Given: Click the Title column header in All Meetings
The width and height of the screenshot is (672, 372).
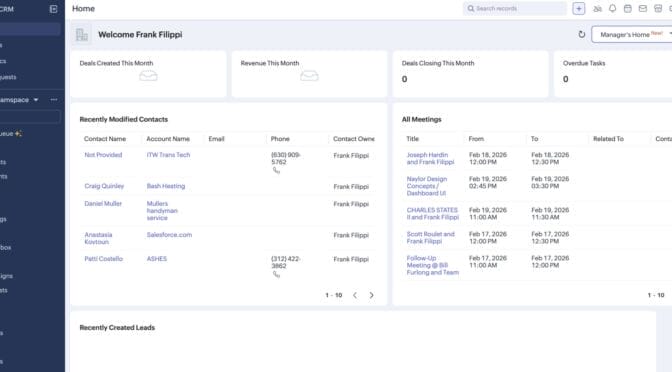Looking at the screenshot, I should tap(412, 139).
